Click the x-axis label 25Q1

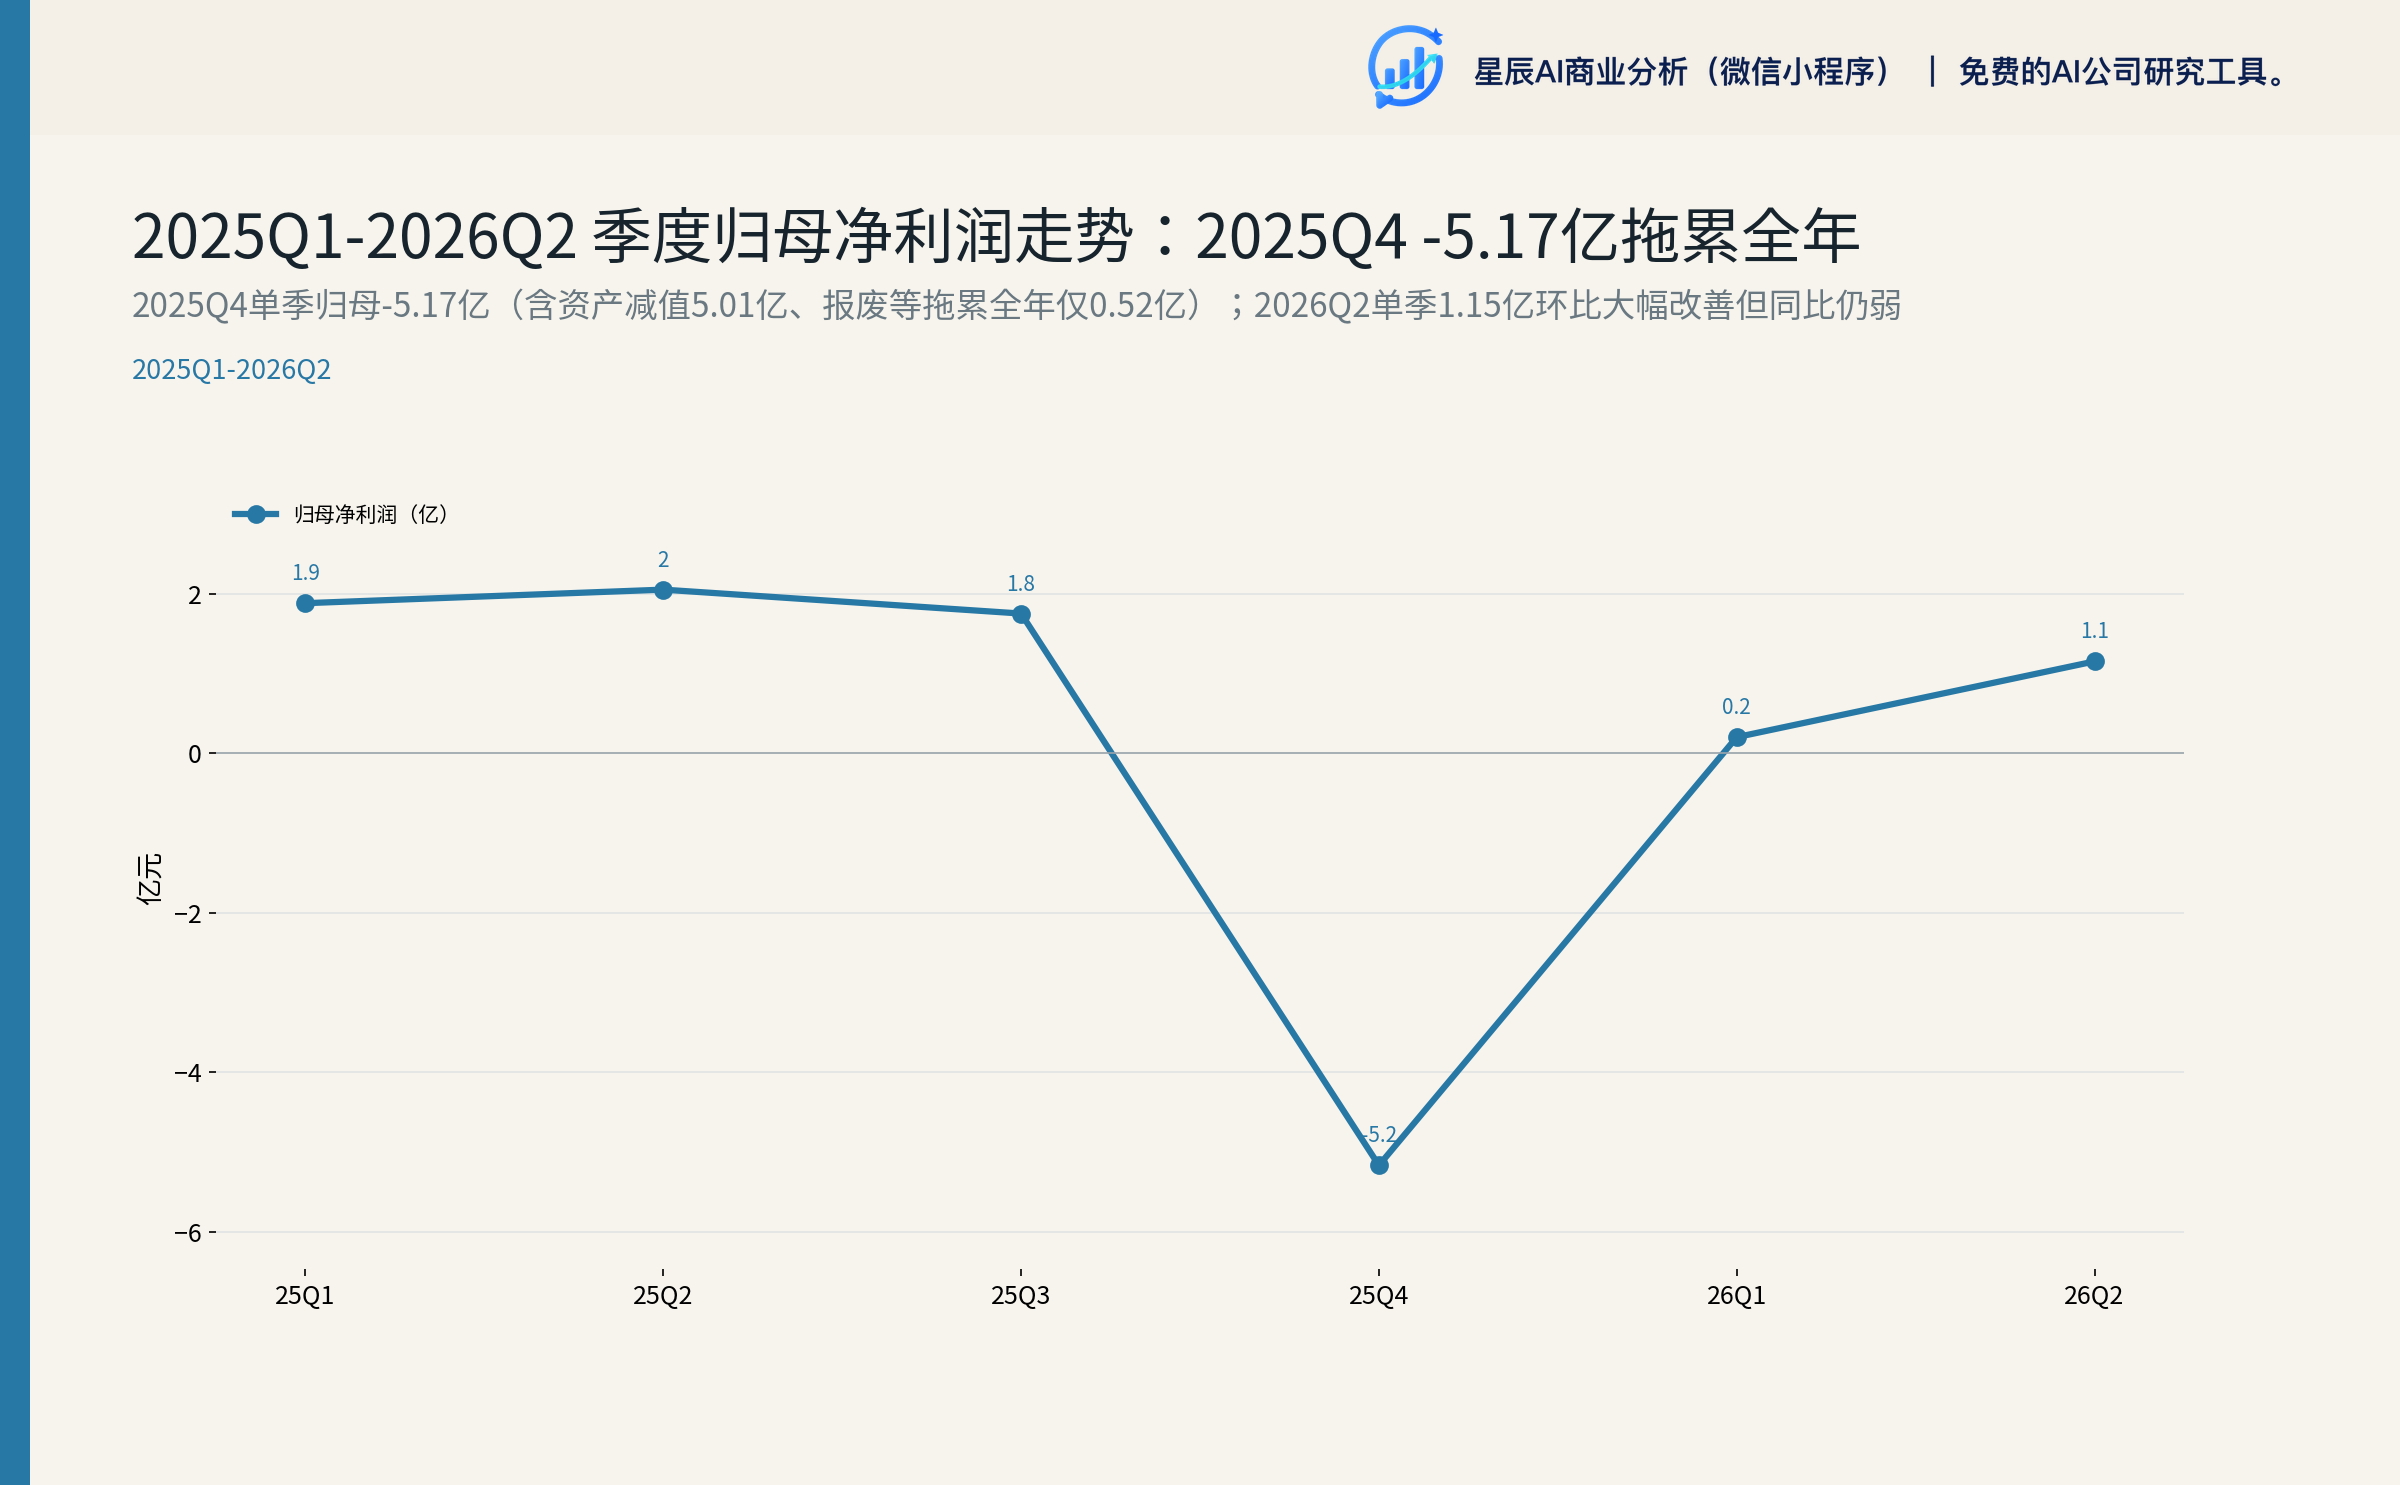pos(304,1296)
